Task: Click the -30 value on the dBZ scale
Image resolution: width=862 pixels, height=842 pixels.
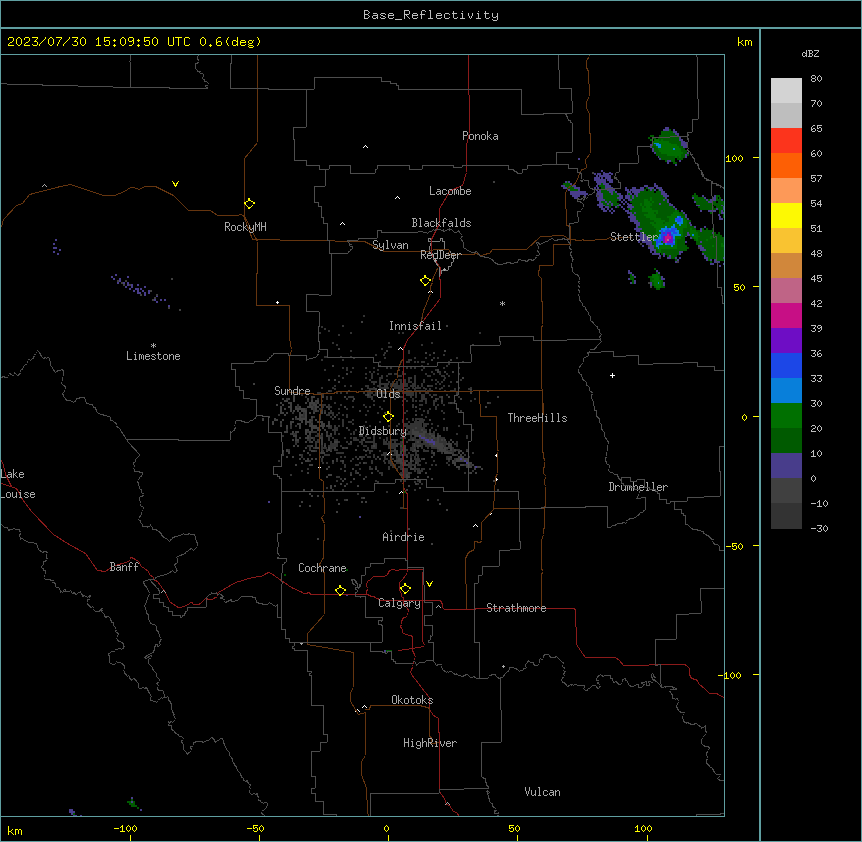Action: 819,528
